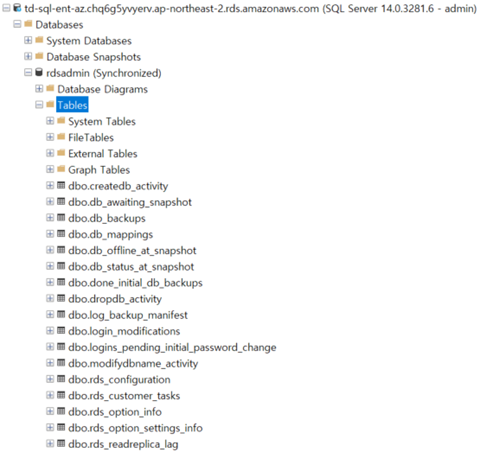The image size is (480, 452).
Task: Expand the FileTables node
Action: [x=50, y=137]
